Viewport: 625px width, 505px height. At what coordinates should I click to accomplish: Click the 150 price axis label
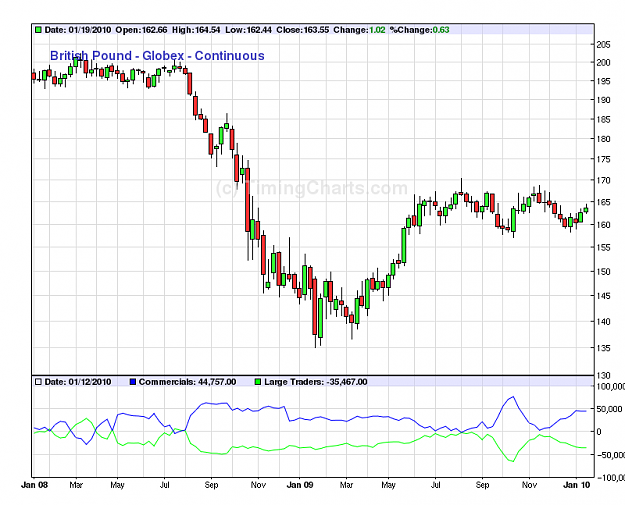coord(603,271)
